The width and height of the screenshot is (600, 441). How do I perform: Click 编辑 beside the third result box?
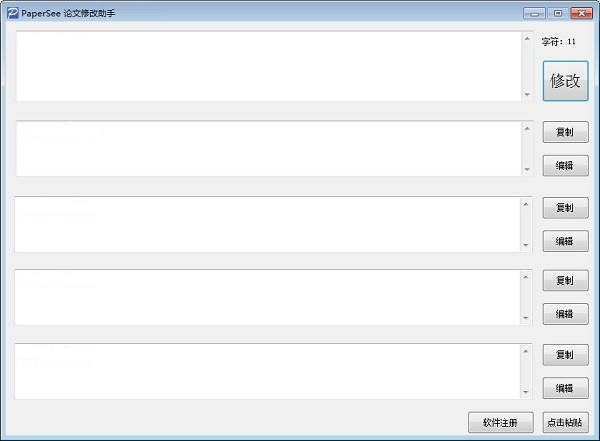pyautogui.click(x=565, y=314)
